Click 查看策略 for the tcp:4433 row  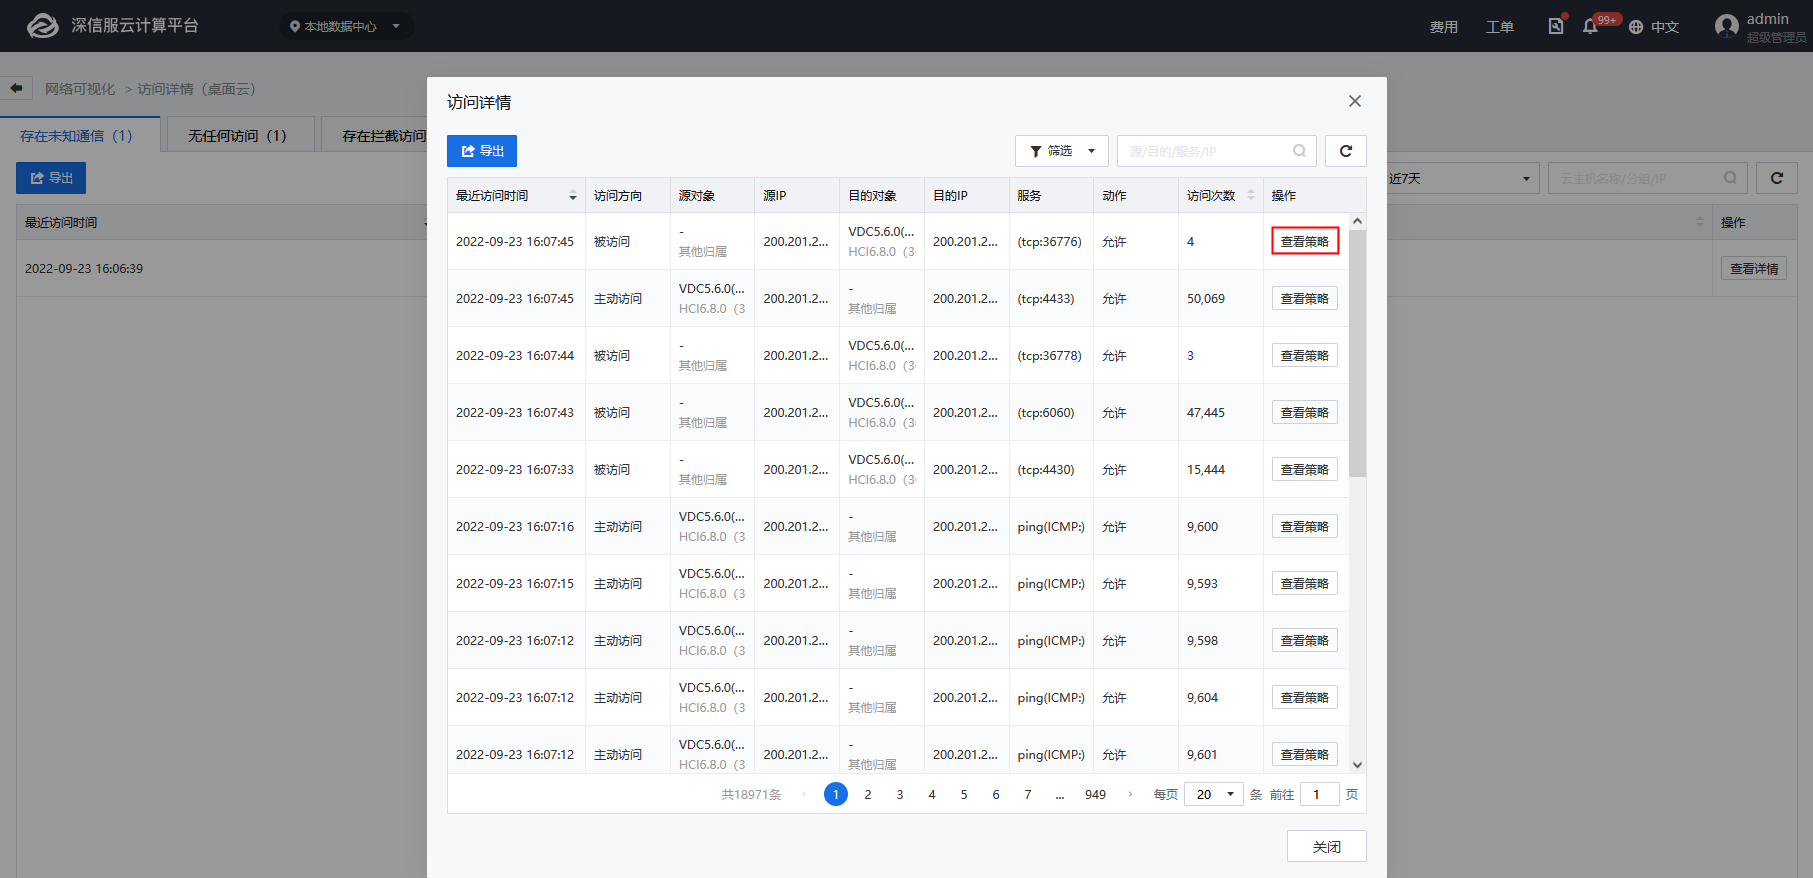1305,298
